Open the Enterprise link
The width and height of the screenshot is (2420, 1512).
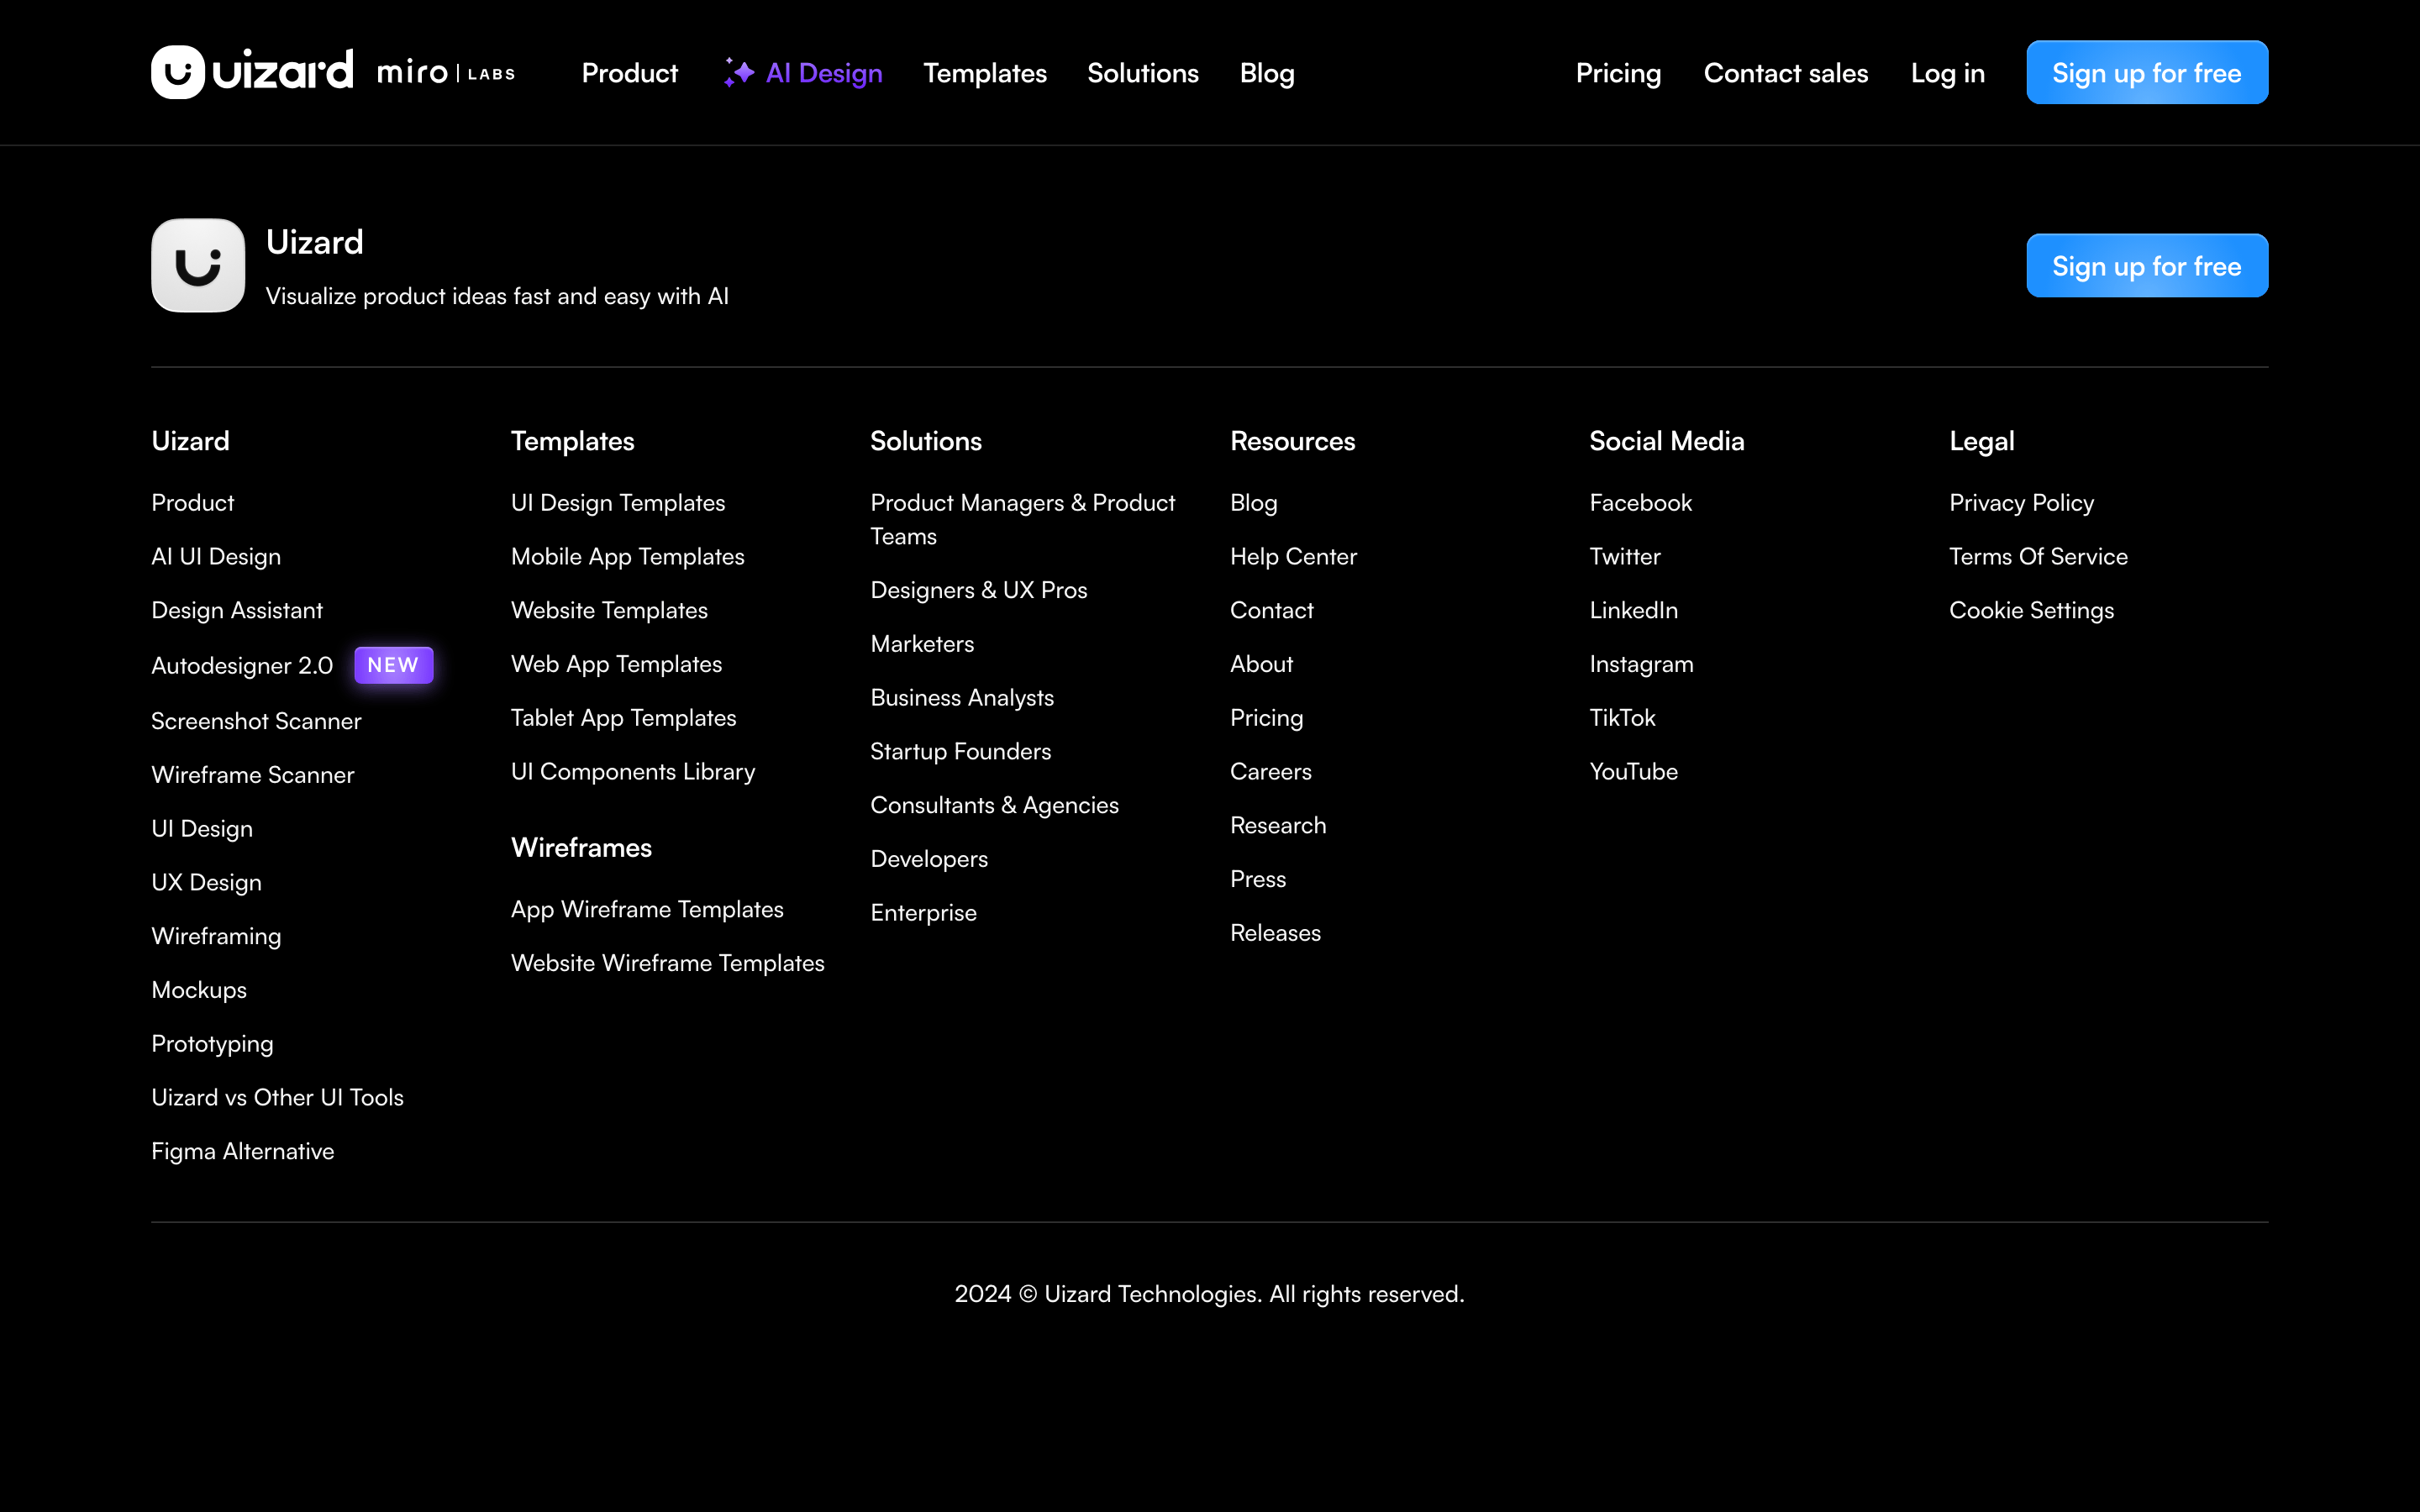924,913
